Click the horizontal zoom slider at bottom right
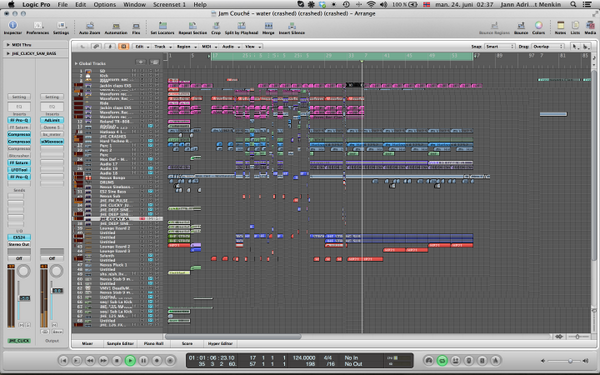This screenshot has width=600, height=375. point(578,337)
